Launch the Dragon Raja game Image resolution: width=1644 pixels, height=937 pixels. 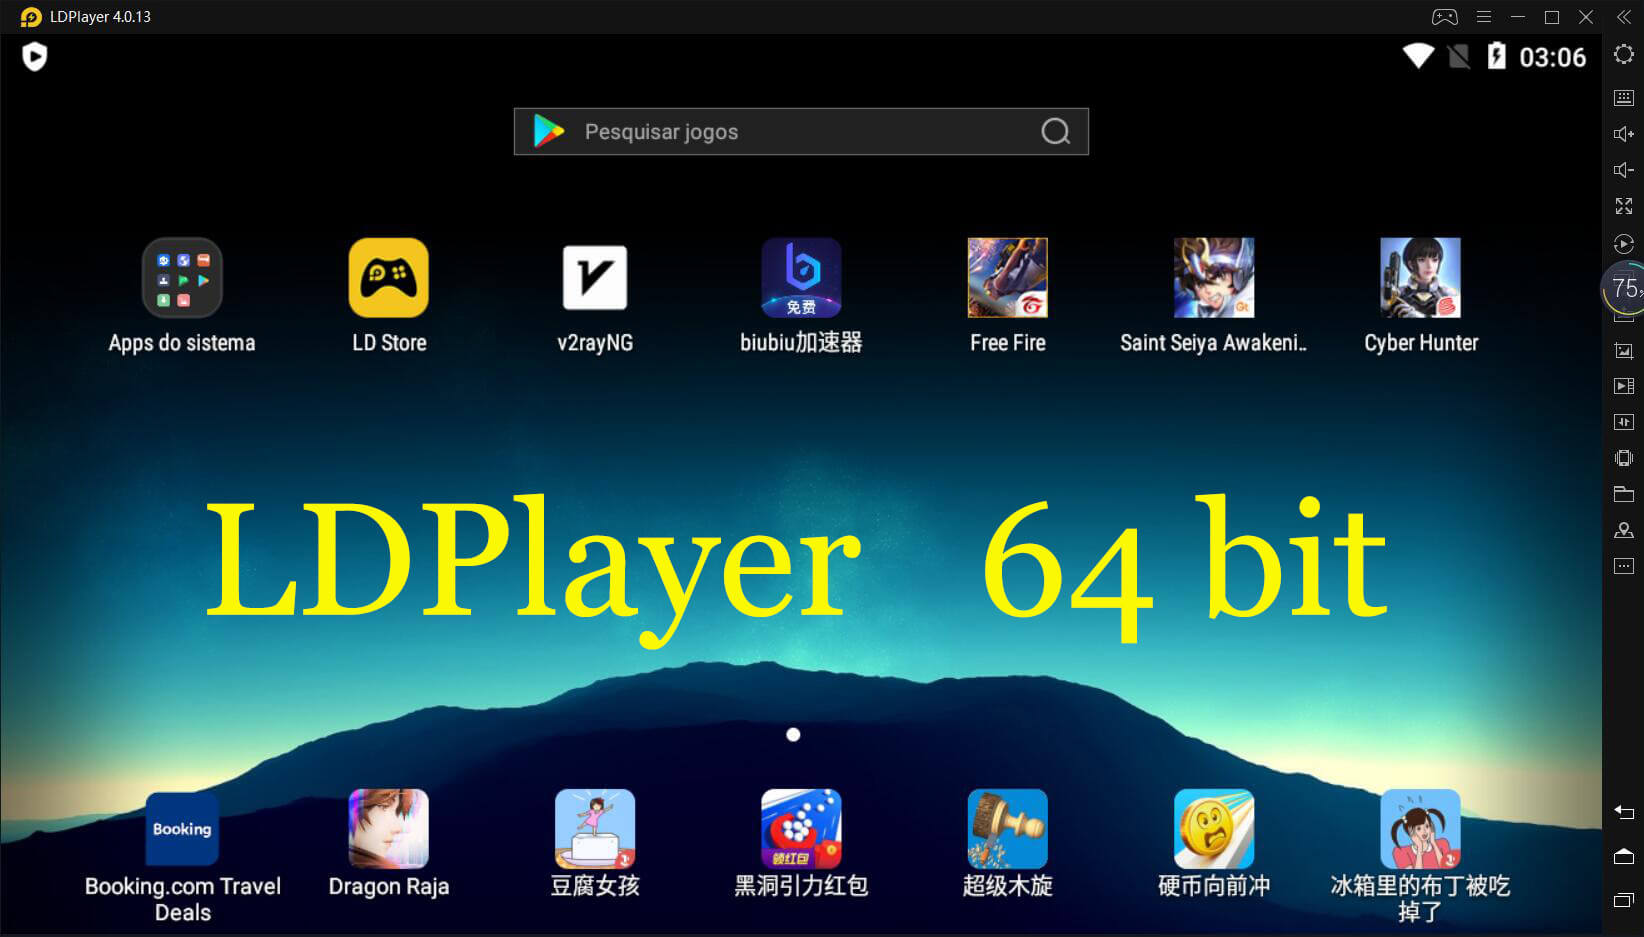pos(389,829)
